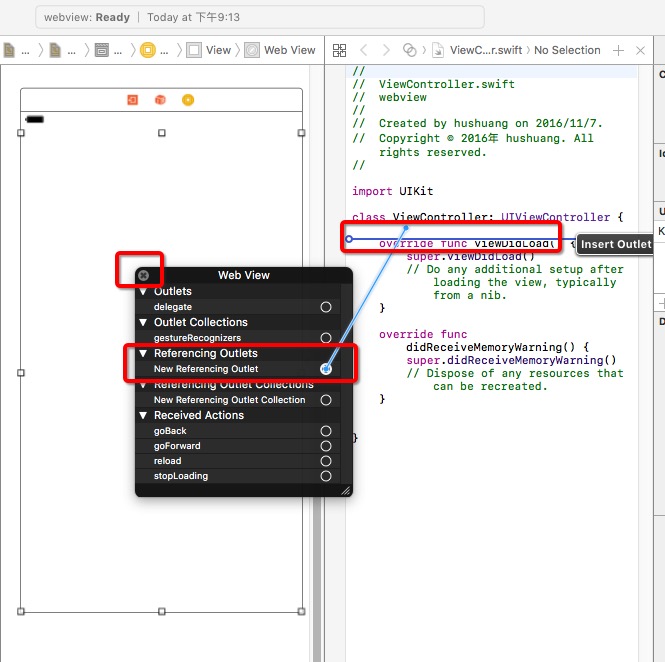The image size is (665, 662).
Task: Click the UIViewController class name in code
Action: tap(555, 218)
